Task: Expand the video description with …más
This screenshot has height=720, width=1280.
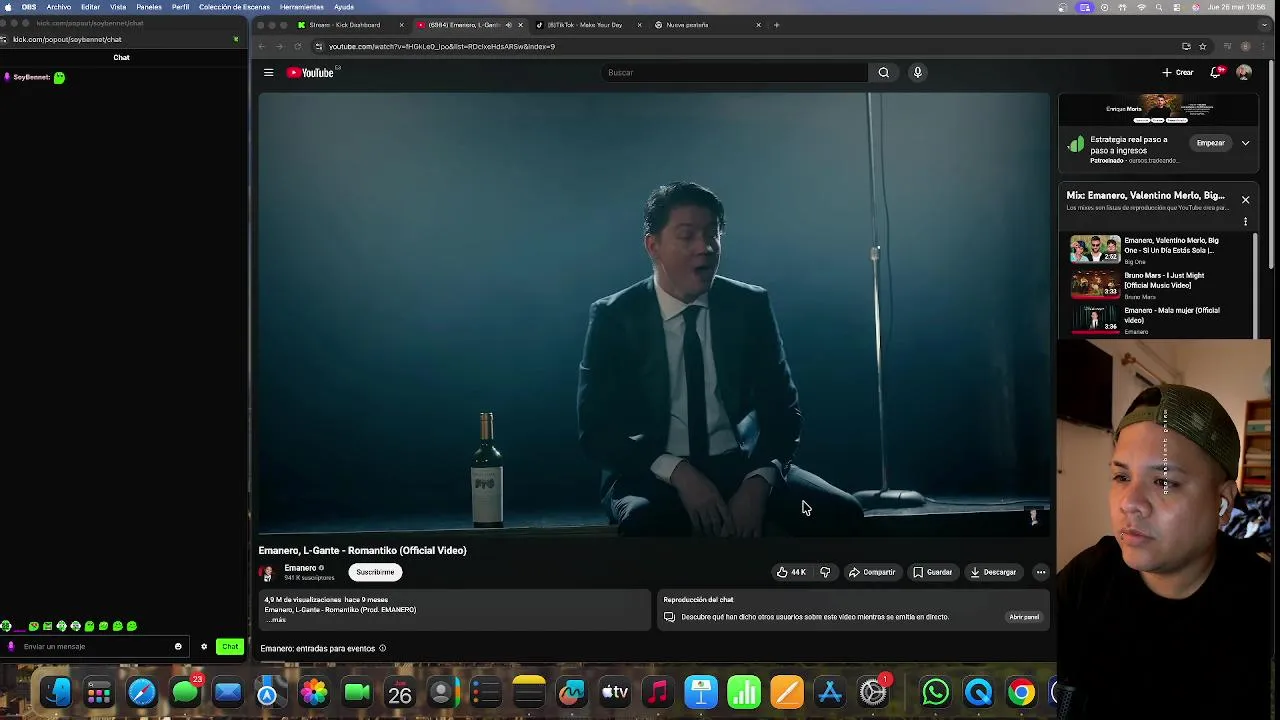Action: pos(277,620)
